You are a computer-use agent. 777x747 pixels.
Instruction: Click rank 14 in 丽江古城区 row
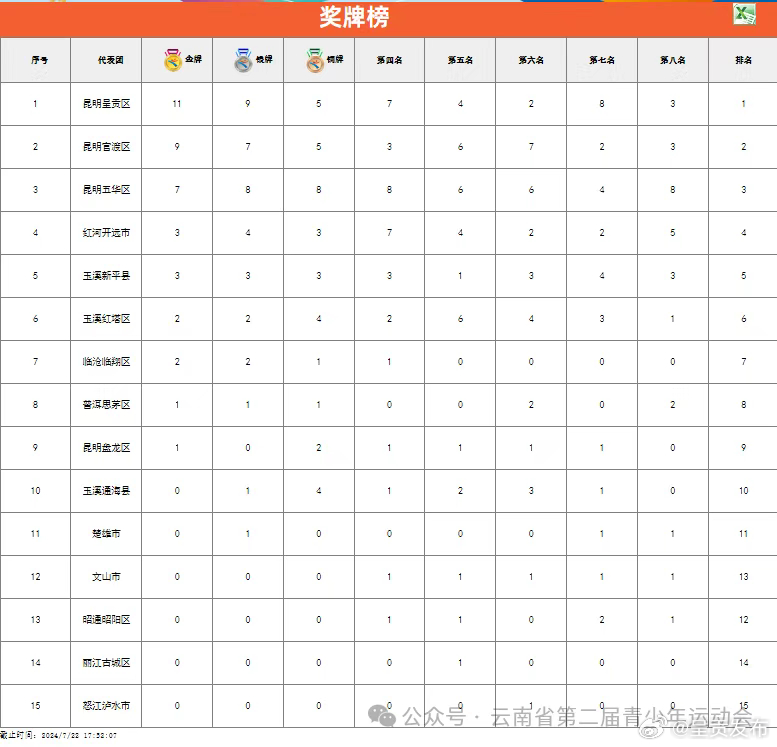[x=743, y=663]
